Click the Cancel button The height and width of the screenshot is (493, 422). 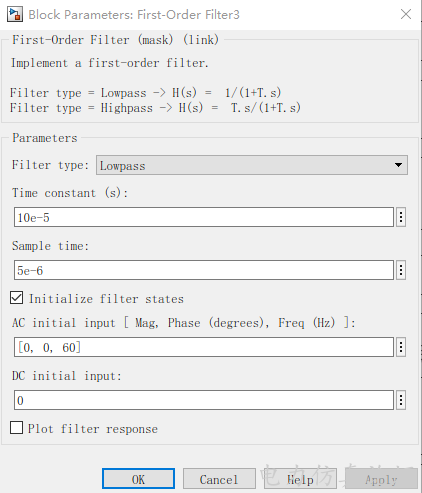(219, 479)
